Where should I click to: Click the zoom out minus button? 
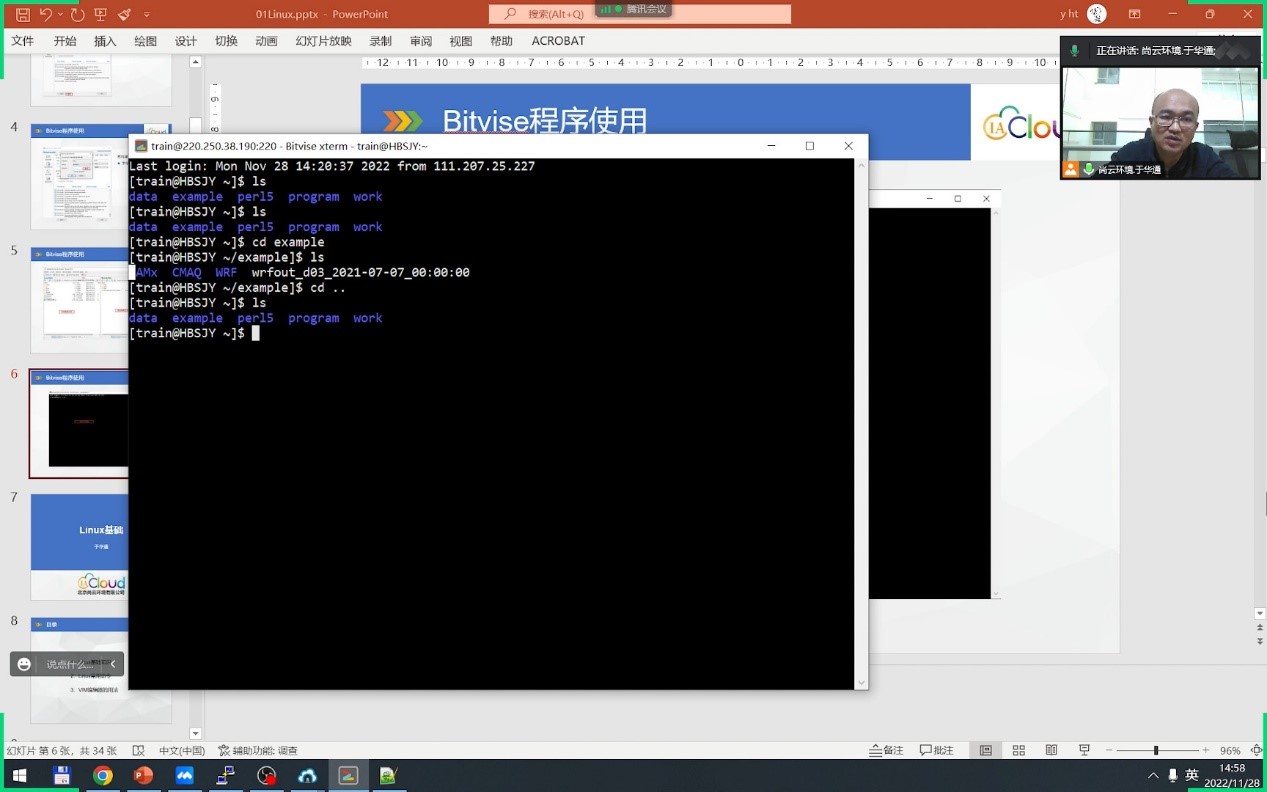click(x=1109, y=750)
